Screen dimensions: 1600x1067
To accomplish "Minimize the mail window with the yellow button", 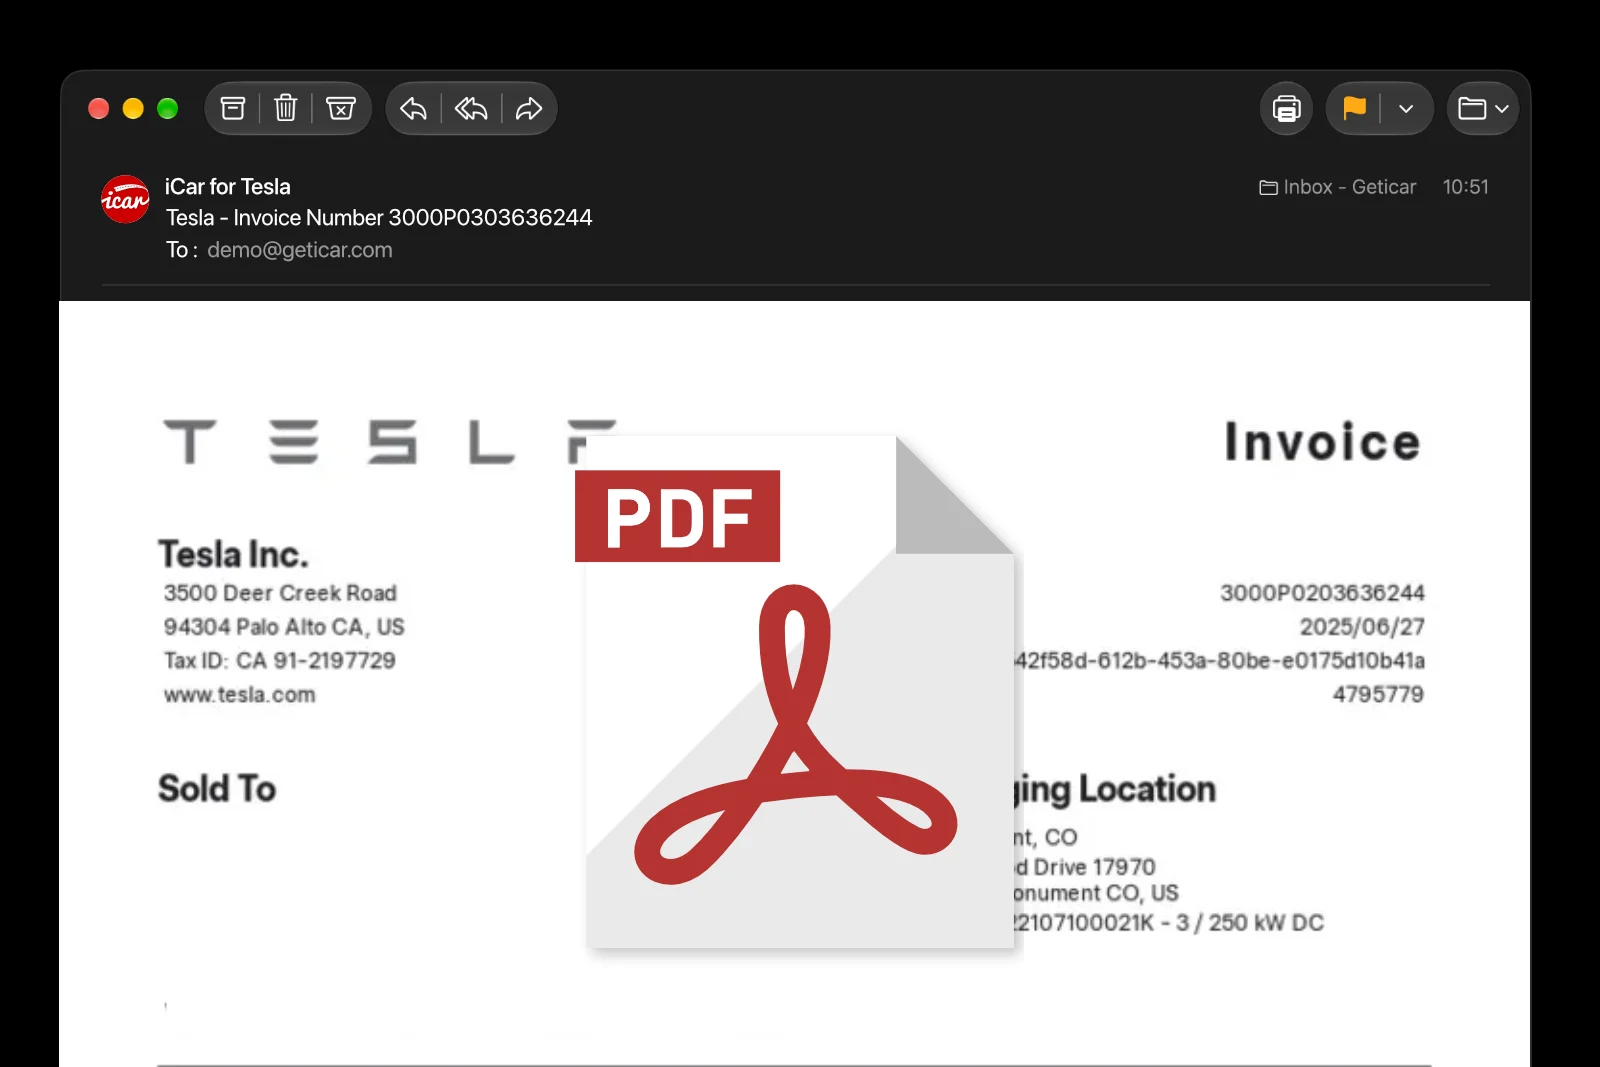I will [x=133, y=108].
